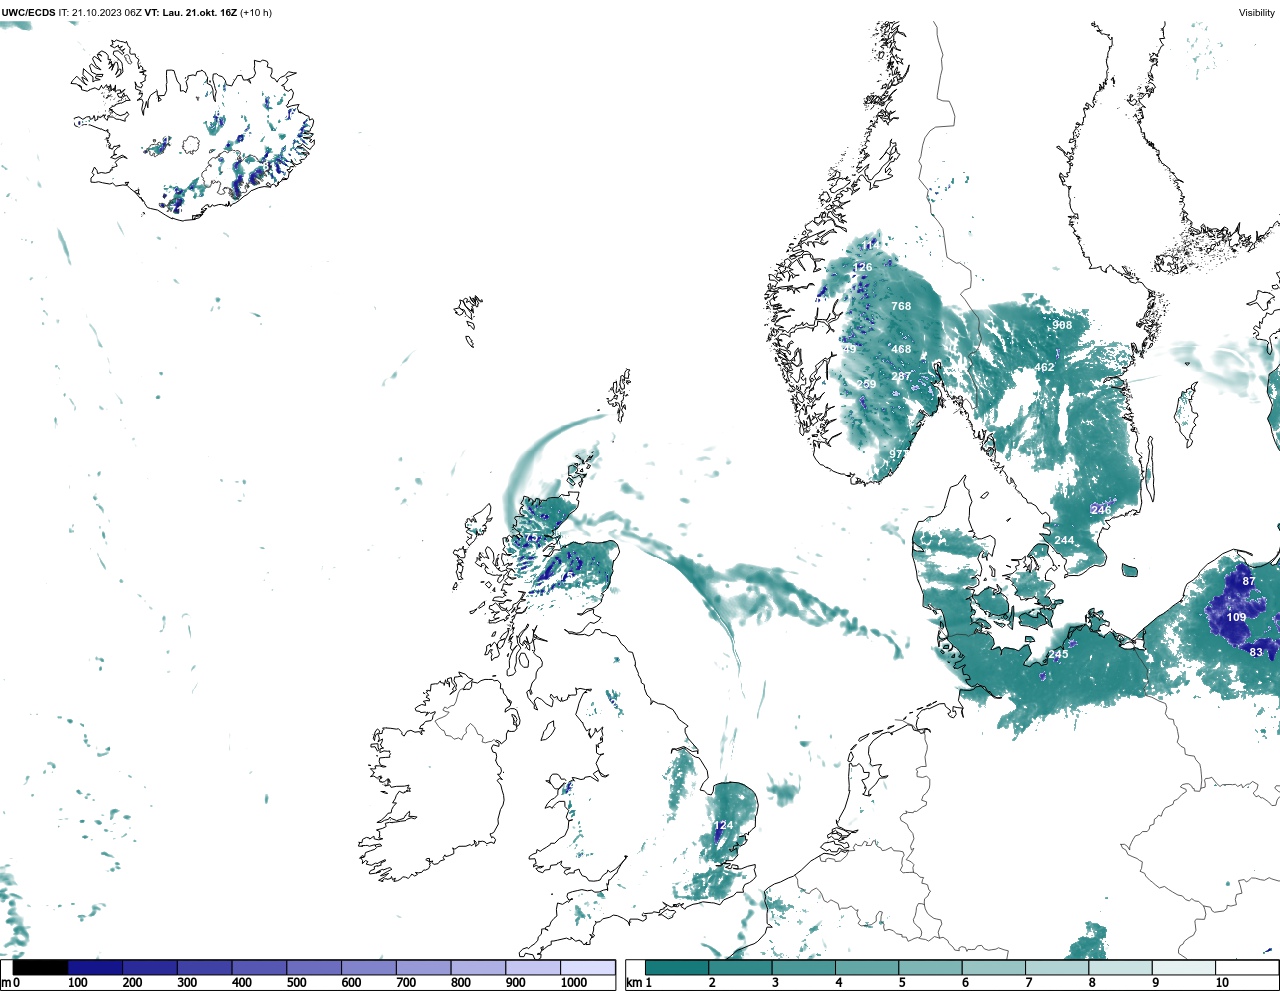The width and height of the screenshot is (1280, 991).
Task: Click the '908' visibility value over Sweden
Action: click(1062, 325)
